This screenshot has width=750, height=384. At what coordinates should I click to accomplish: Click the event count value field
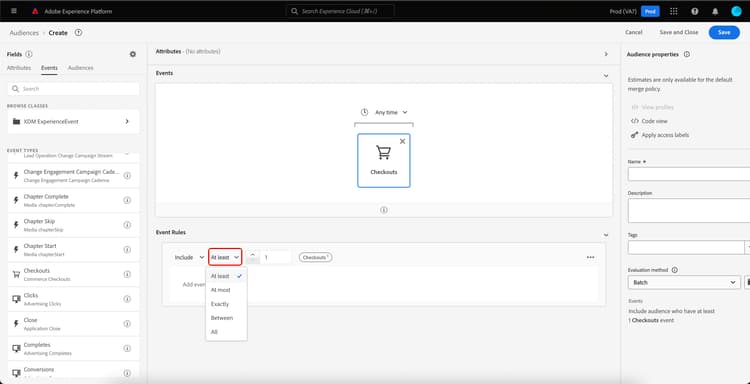276,257
